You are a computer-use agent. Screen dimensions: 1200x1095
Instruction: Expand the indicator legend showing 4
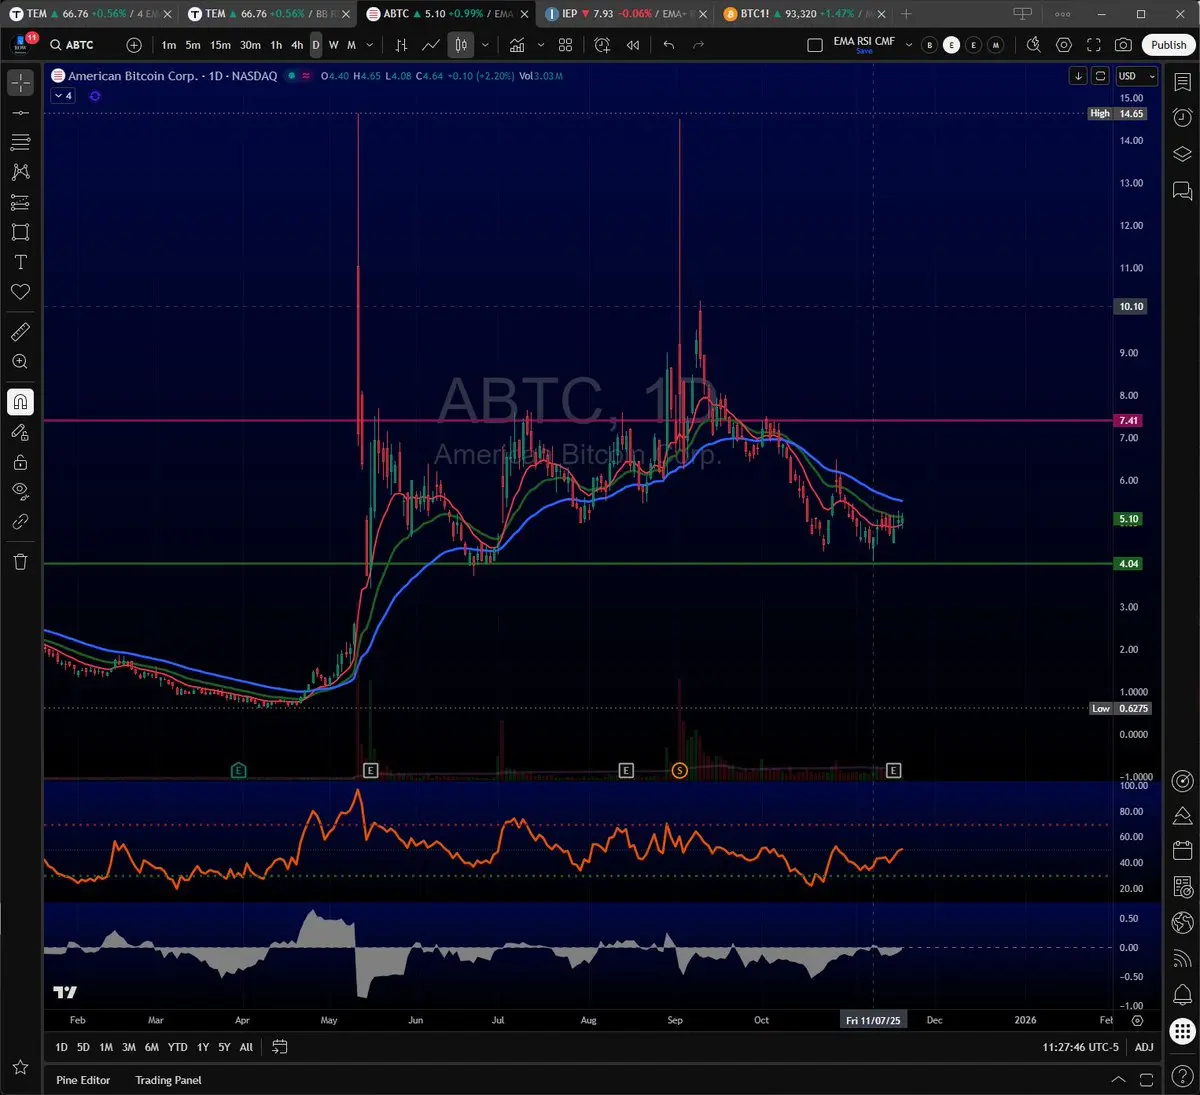click(x=63, y=96)
